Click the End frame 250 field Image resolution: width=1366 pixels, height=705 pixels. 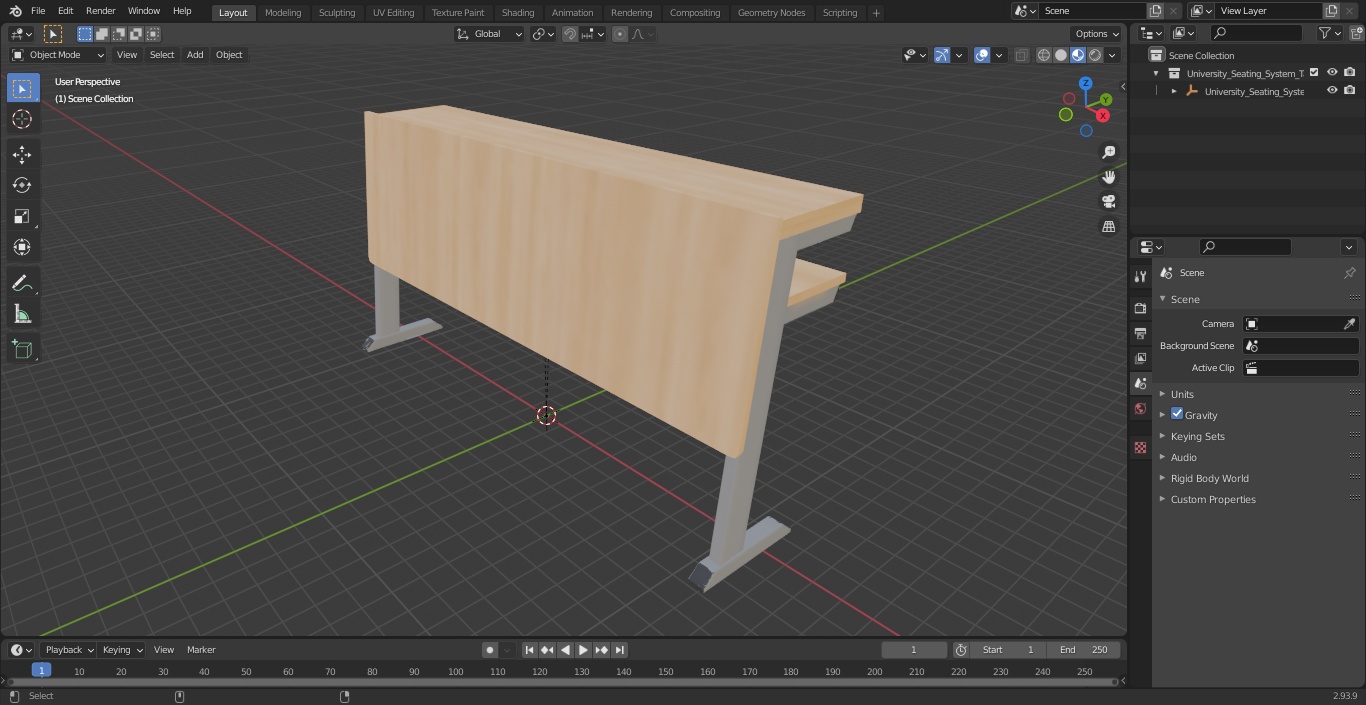pyautogui.click(x=1085, y=650)
